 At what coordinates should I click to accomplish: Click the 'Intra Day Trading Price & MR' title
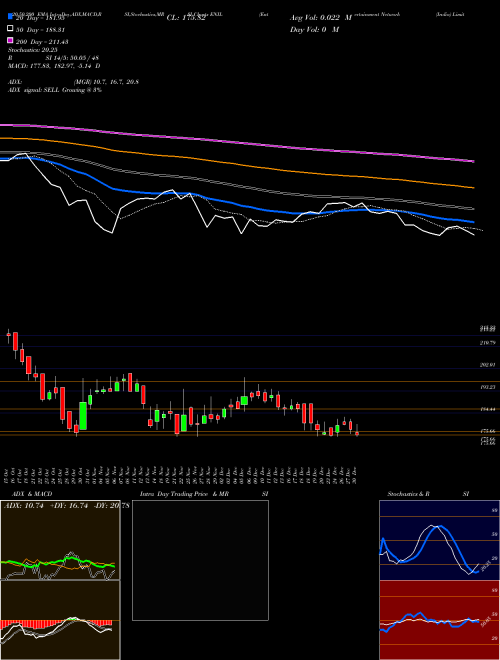184,494
